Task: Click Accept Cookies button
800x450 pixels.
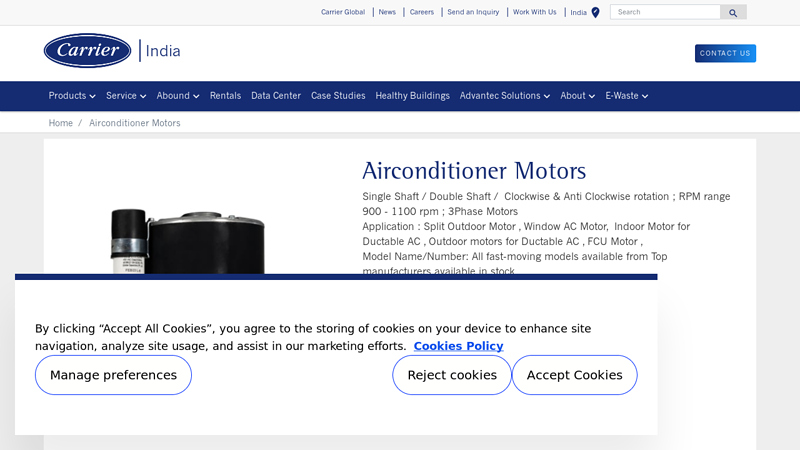Action: tap(574, 375)
